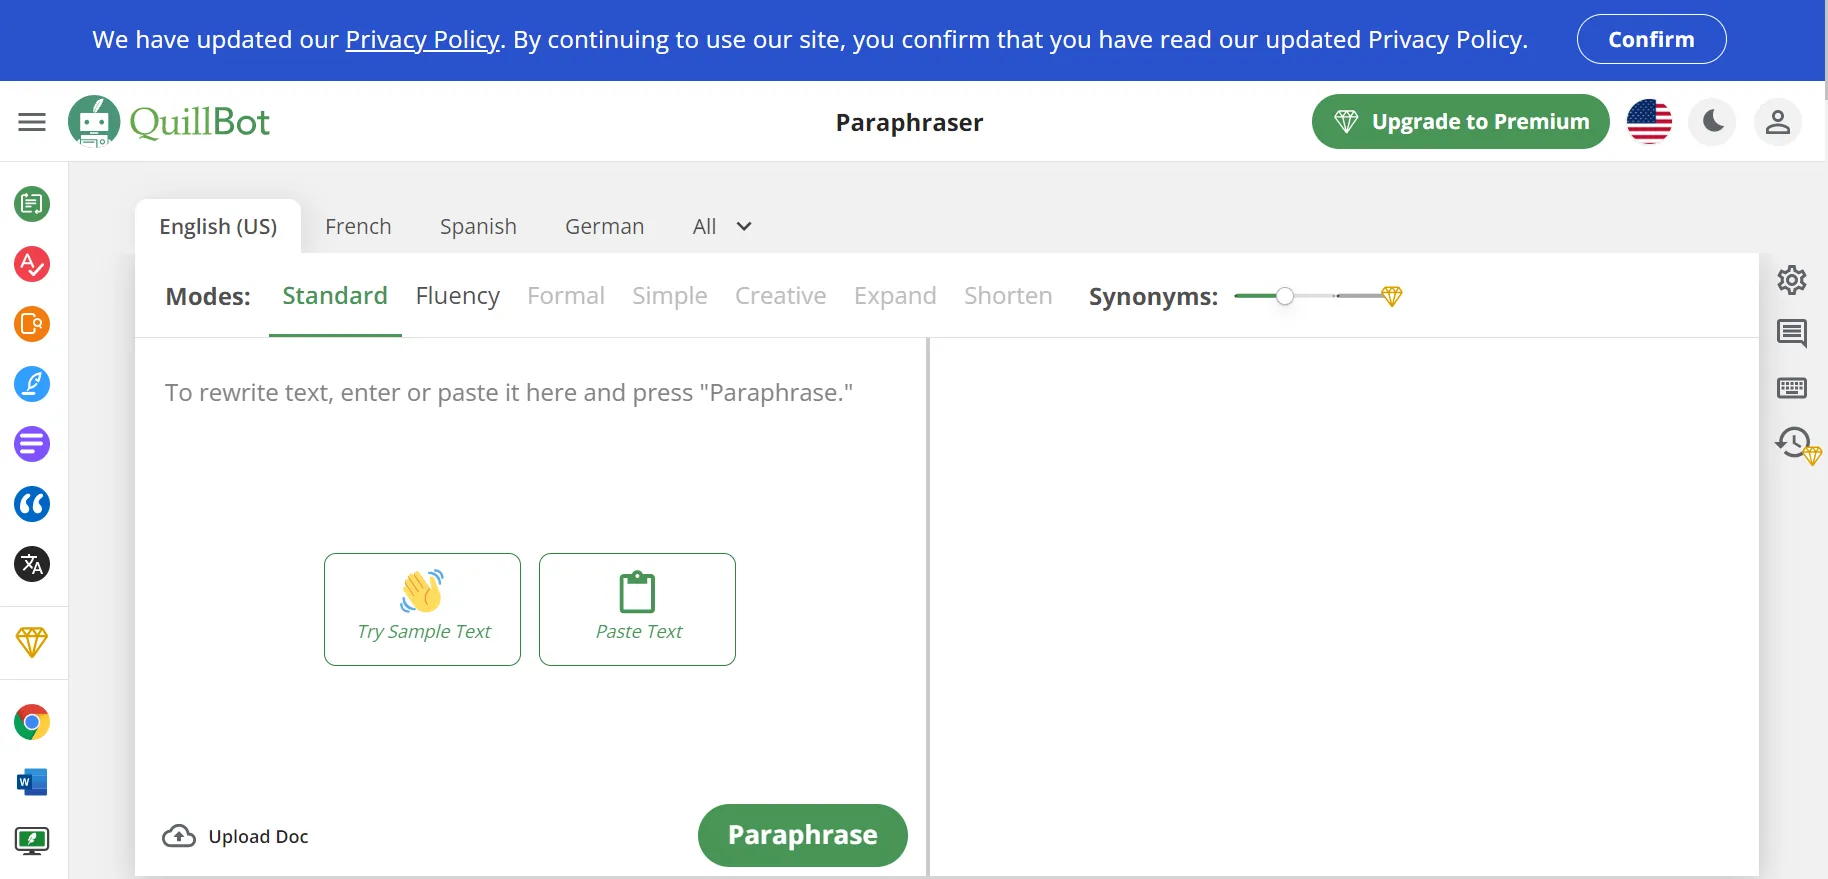
Task: Click the Synonyms slider handle
Action: point(1285,296)
